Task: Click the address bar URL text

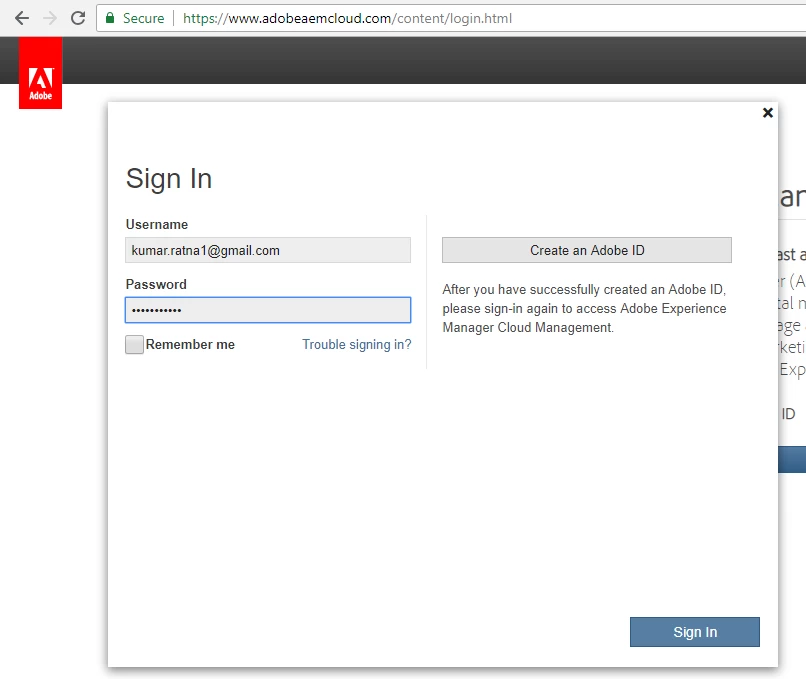Action: [347, 19]
